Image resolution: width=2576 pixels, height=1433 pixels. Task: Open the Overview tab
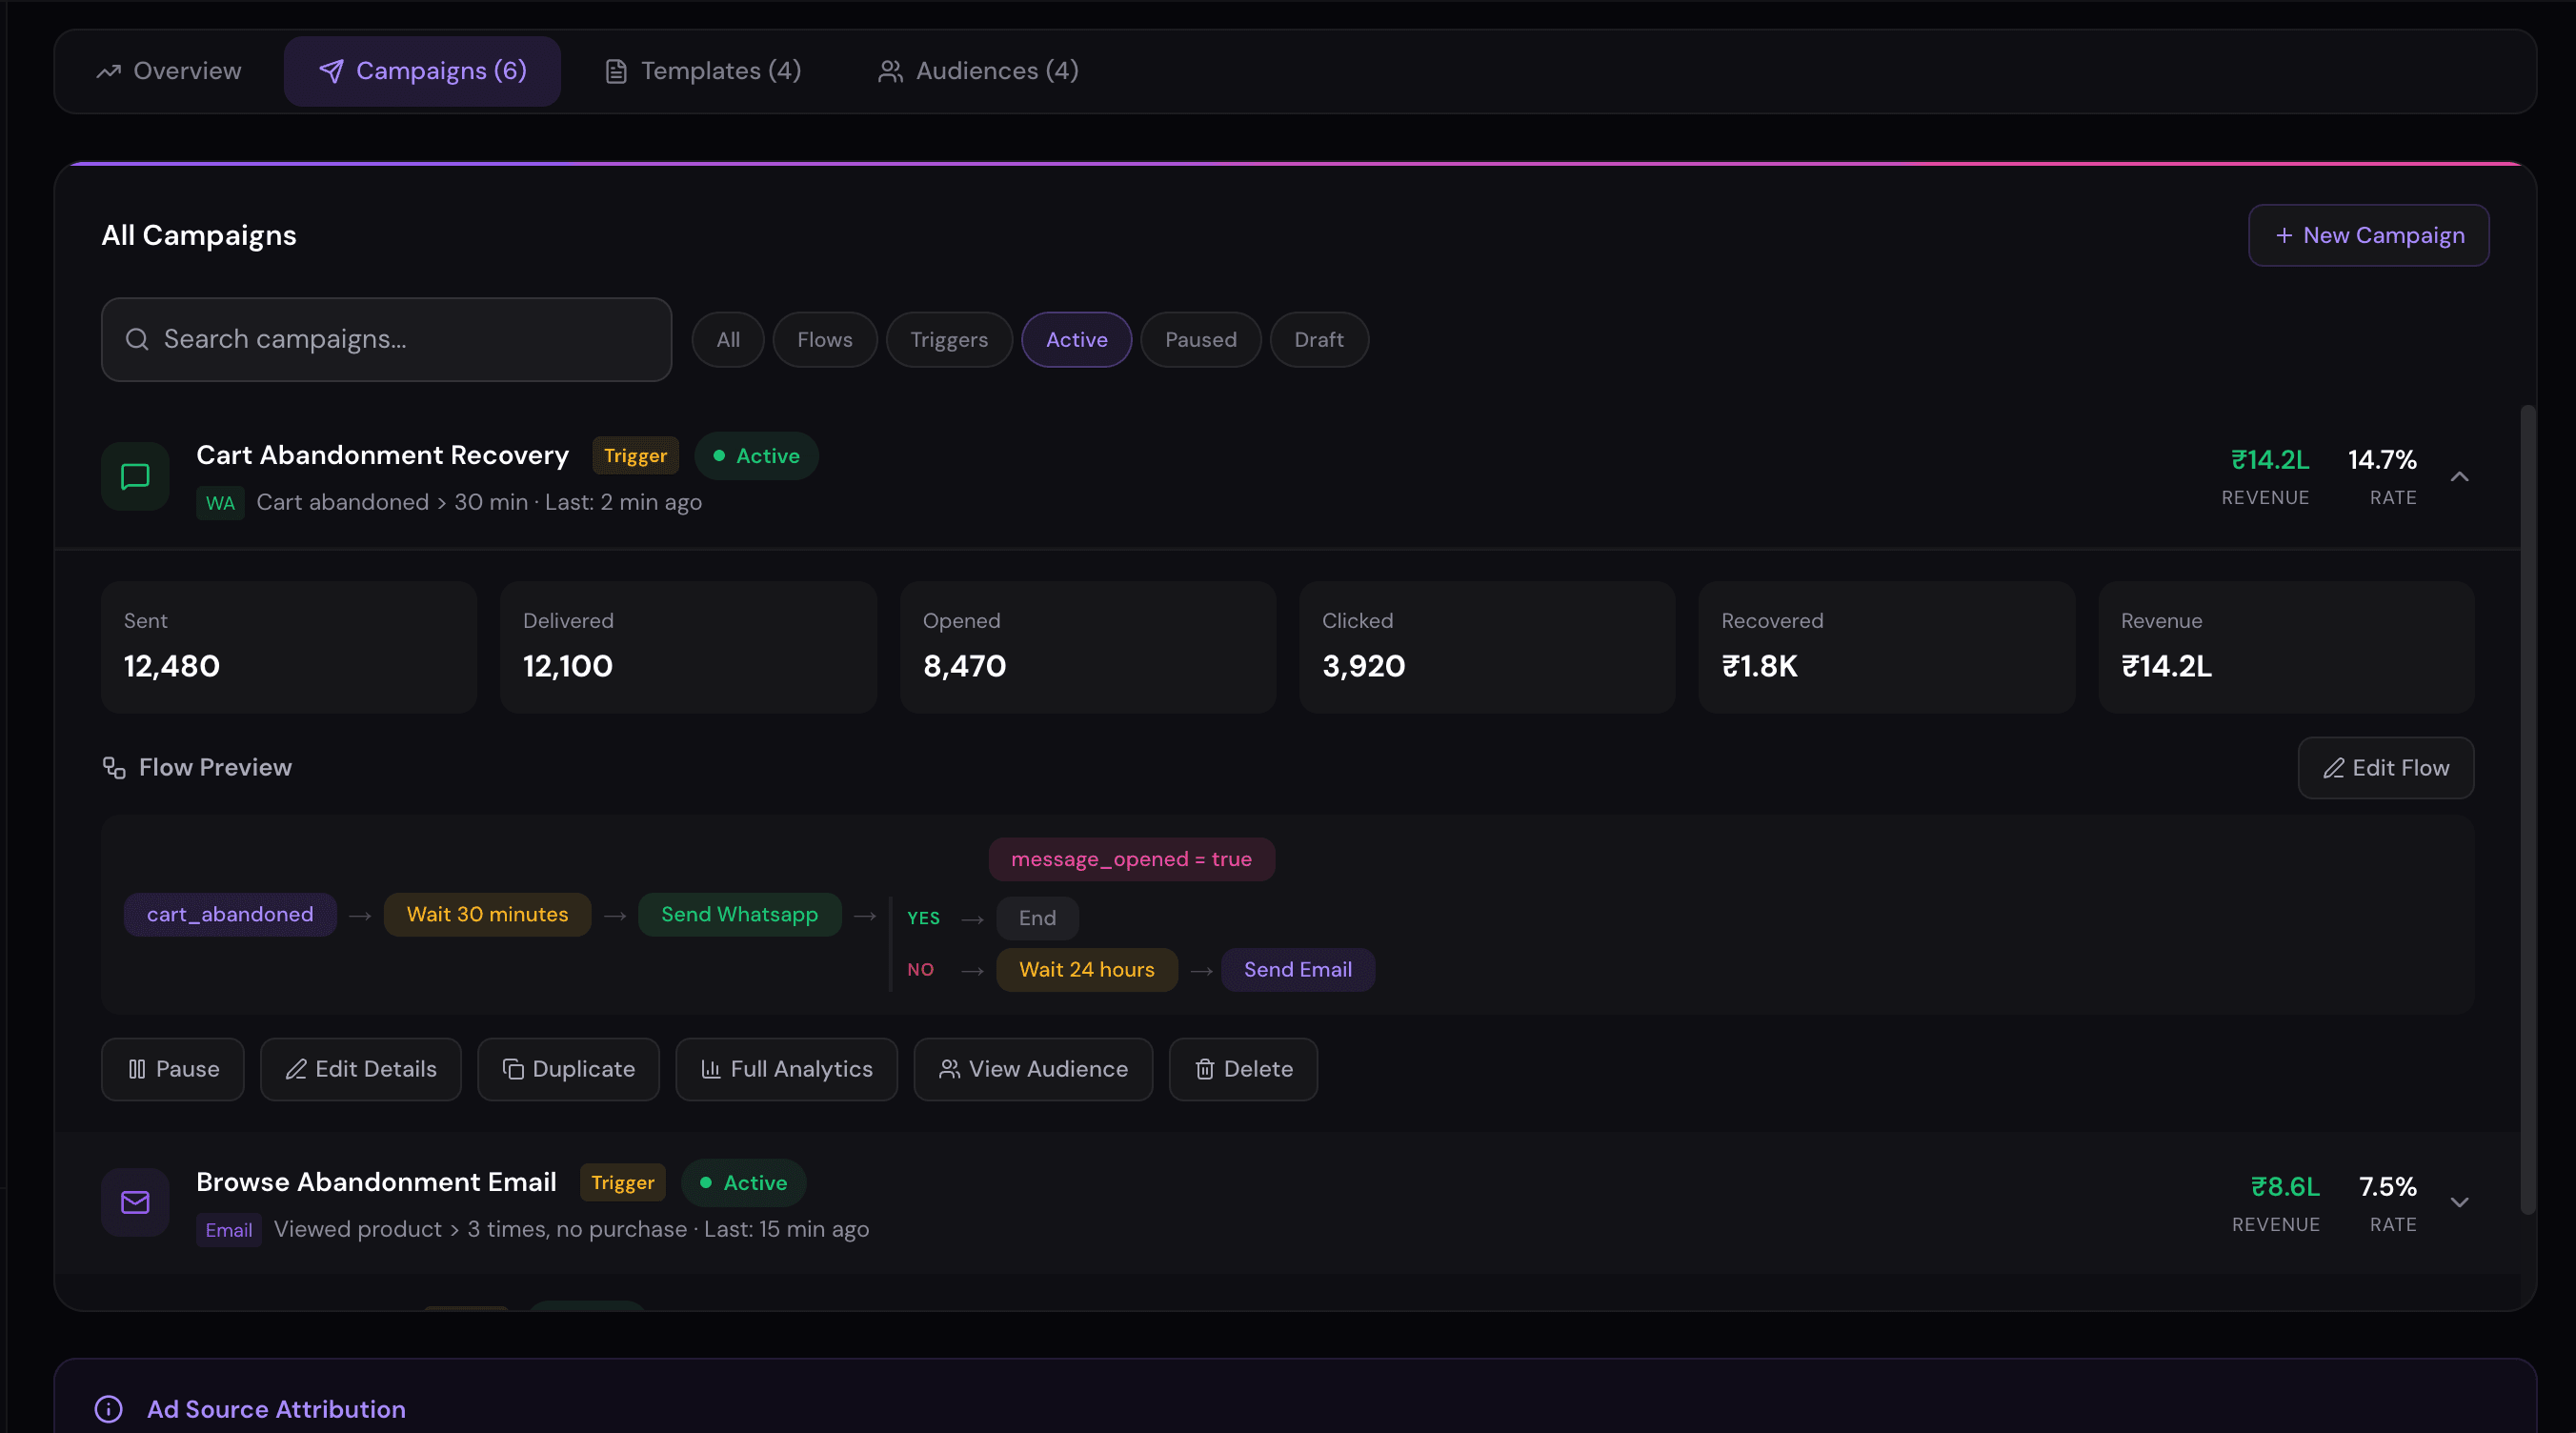[x=168, y=71]
